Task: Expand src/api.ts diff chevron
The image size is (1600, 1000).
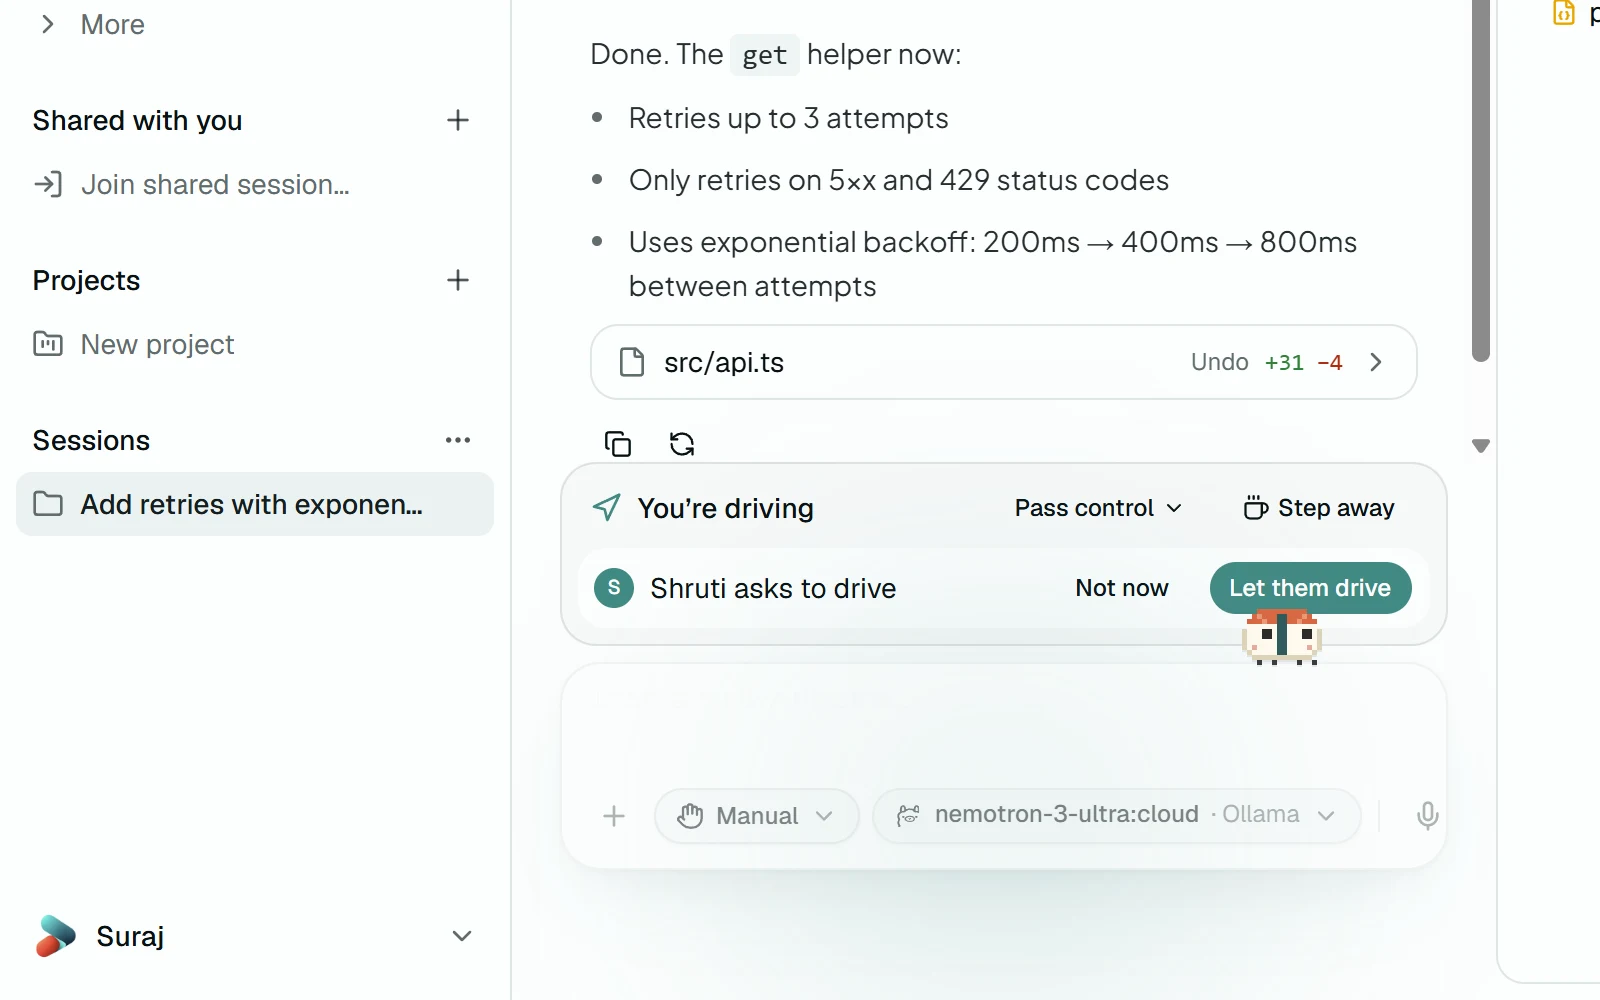Action: 1376,362
